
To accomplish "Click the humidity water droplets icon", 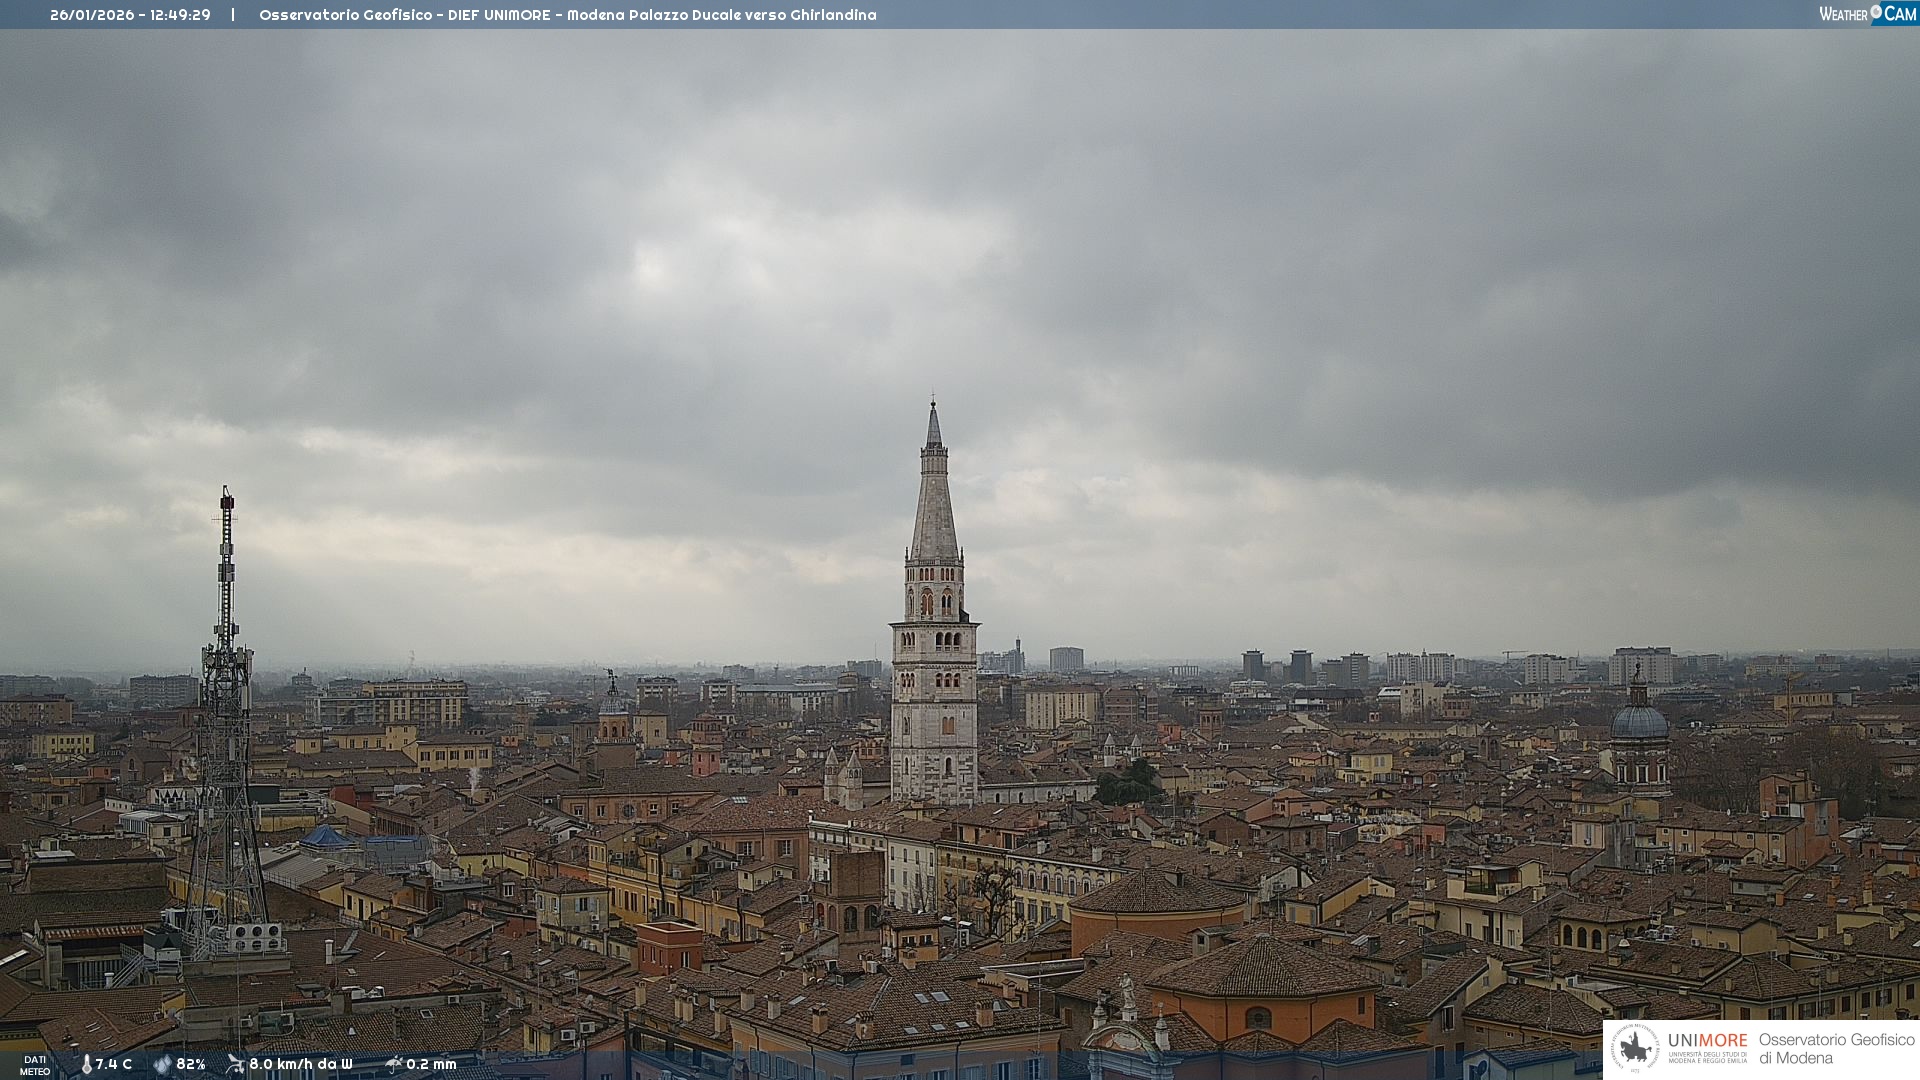I will 162,1064.
